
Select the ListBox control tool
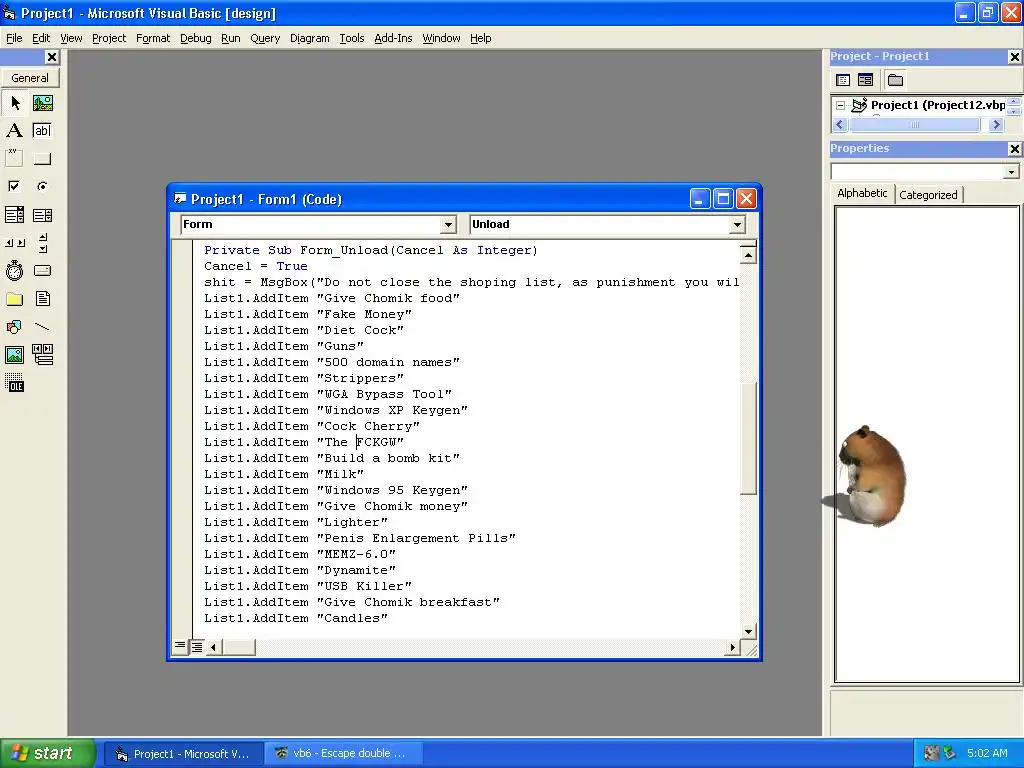tap(43, 215)
